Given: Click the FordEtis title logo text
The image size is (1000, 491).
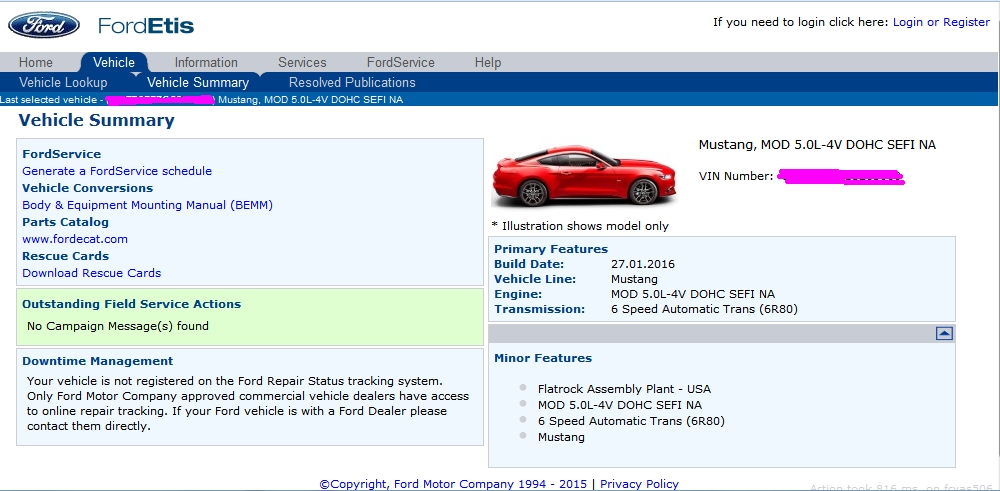Looking at the screenshot, I should pyautogui.click(x=146, y=26).
